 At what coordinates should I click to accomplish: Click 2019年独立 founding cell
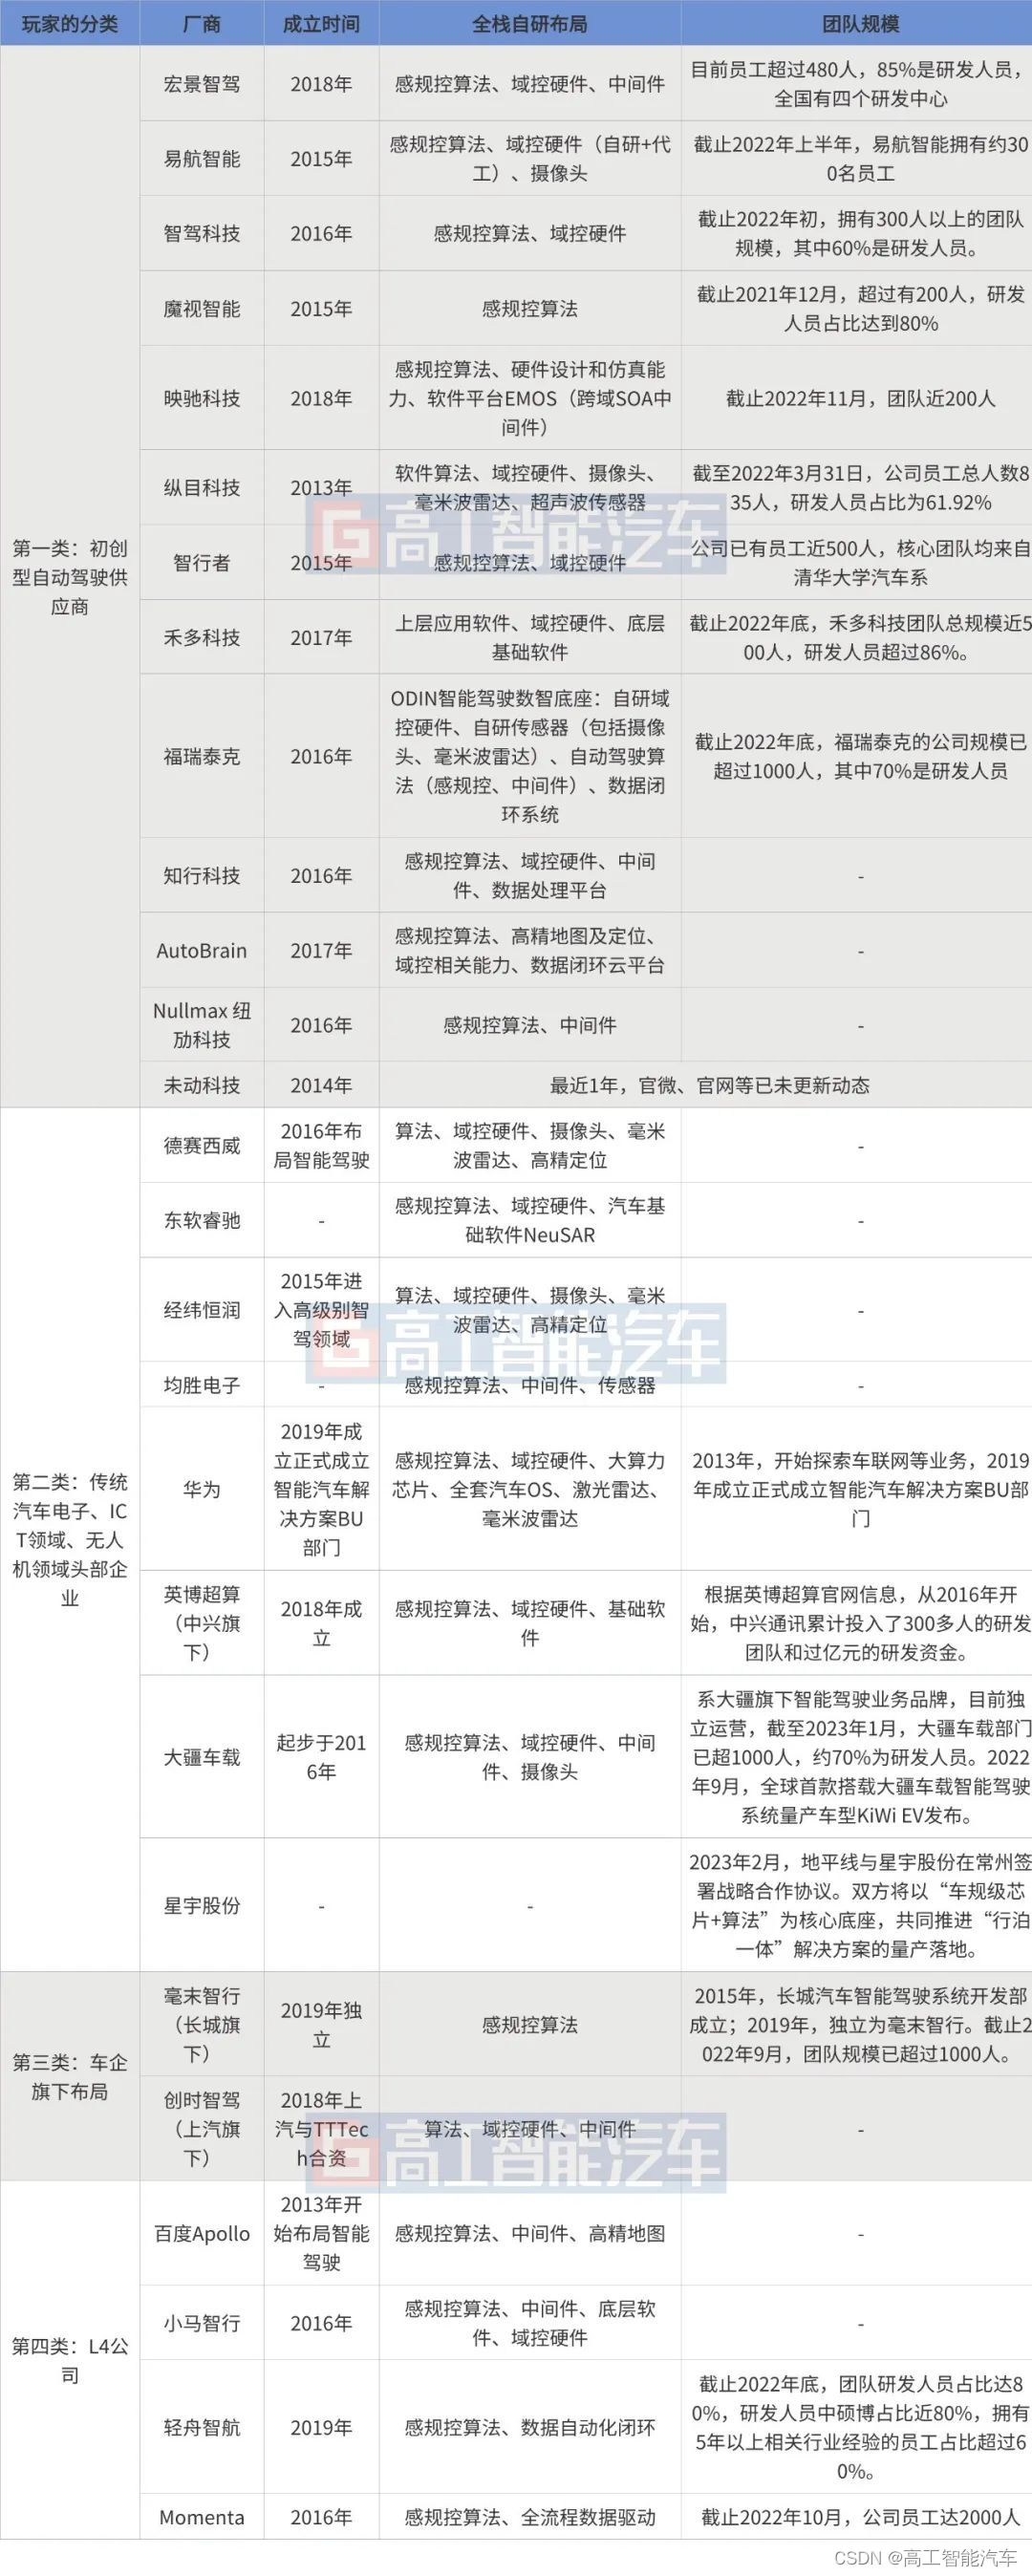[321, 2025]
